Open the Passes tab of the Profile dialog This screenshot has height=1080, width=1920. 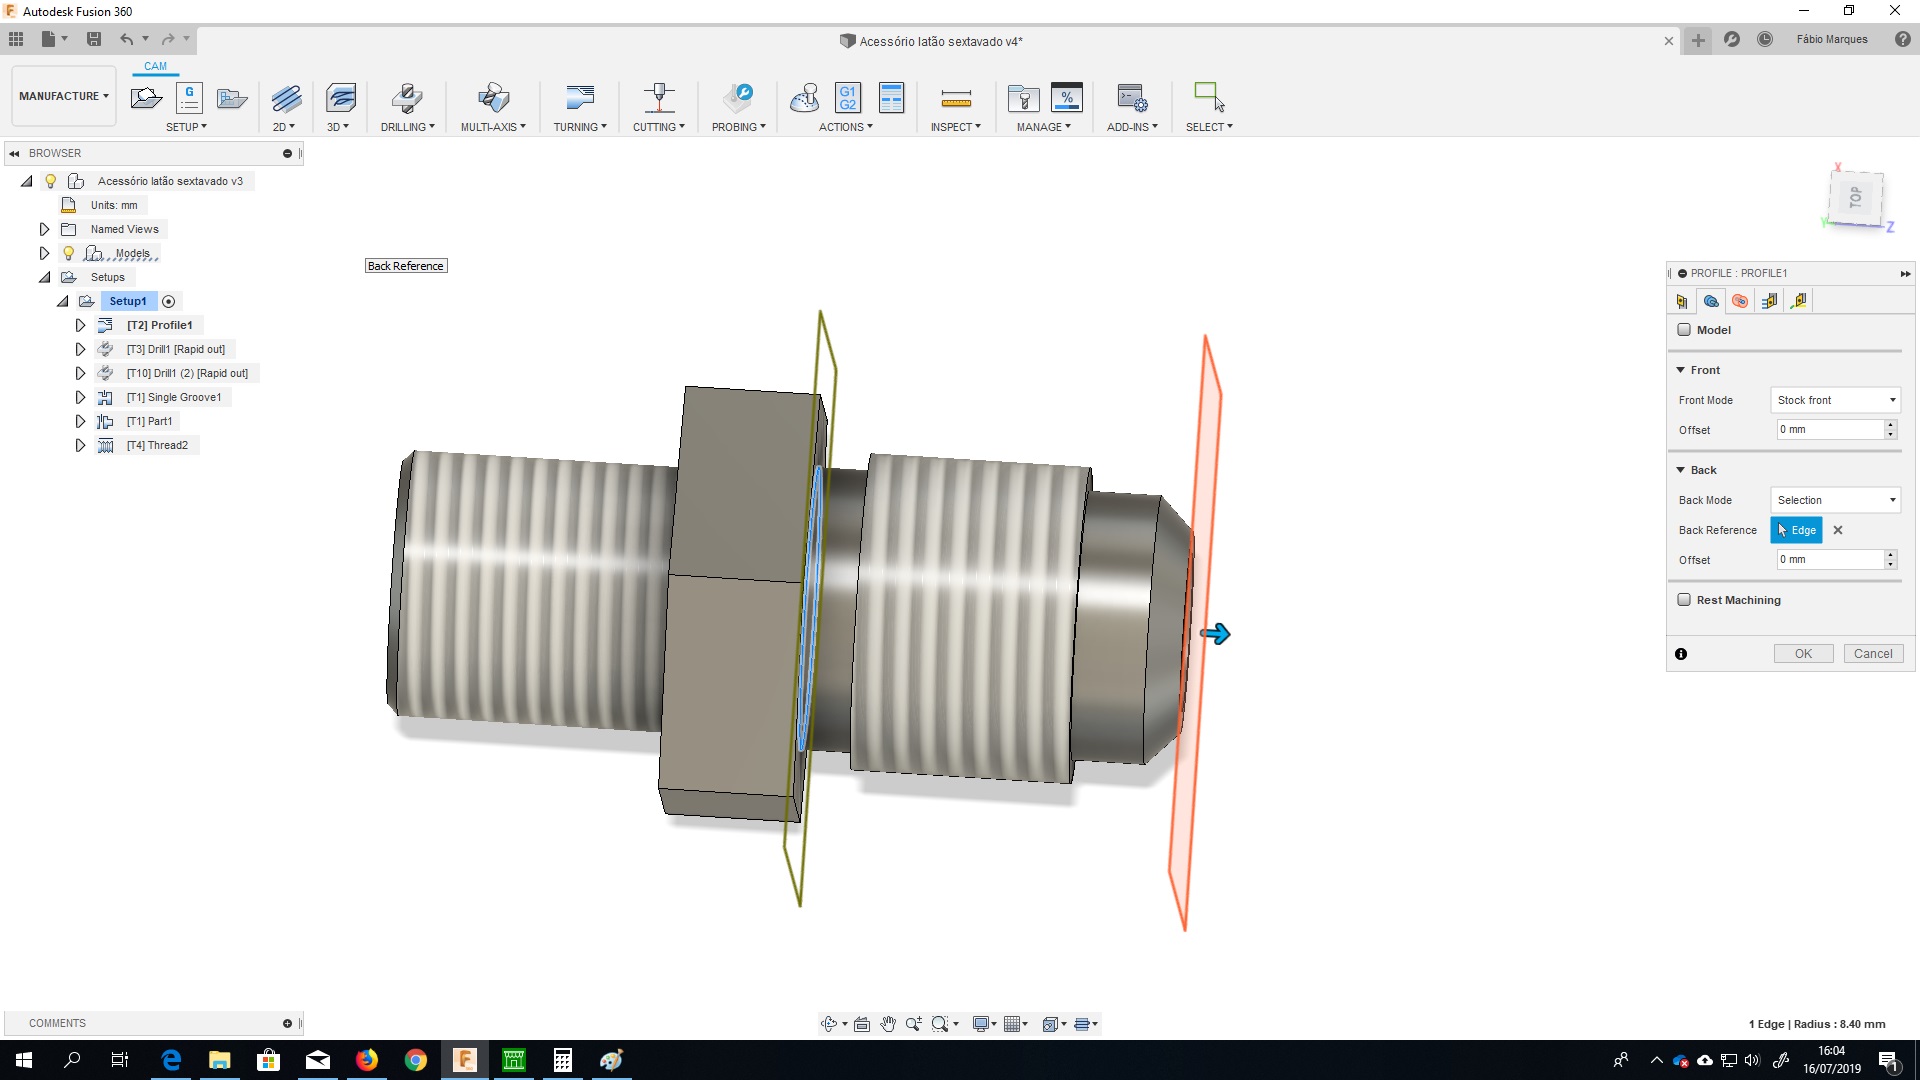1770,300
